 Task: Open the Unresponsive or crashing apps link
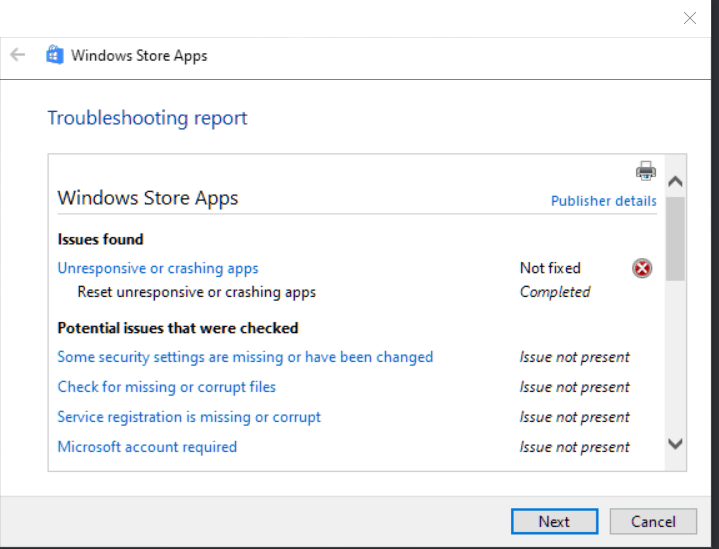(158, 268)
